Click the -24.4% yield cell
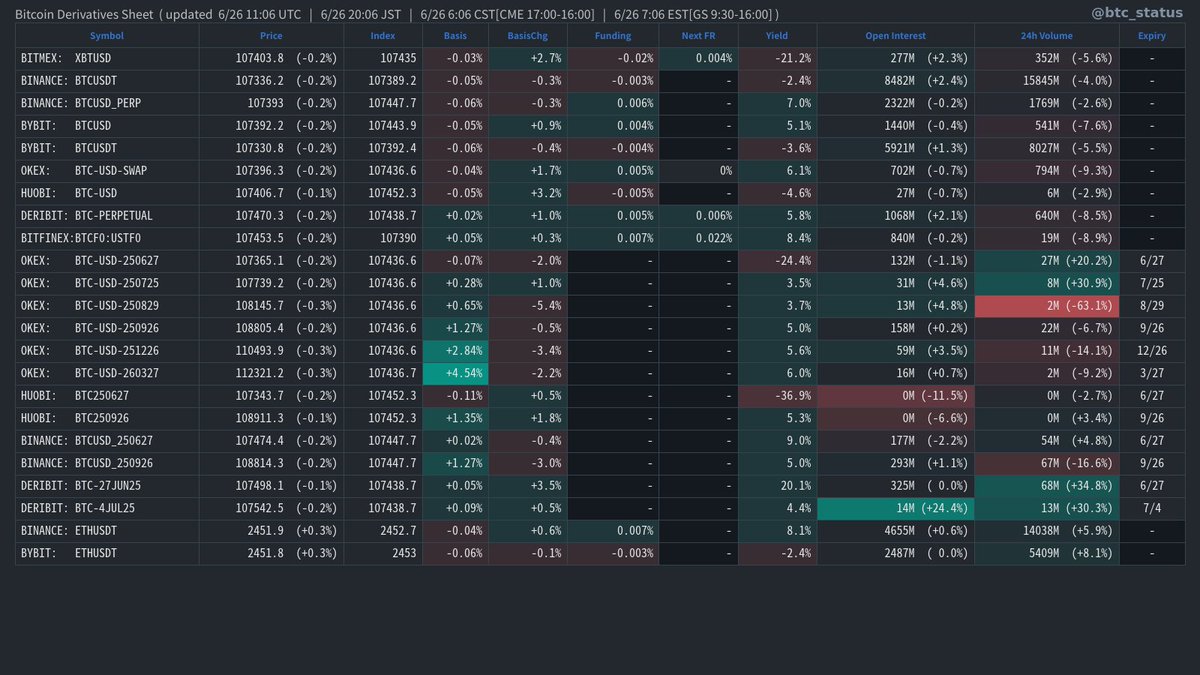 tap(777, 260)
